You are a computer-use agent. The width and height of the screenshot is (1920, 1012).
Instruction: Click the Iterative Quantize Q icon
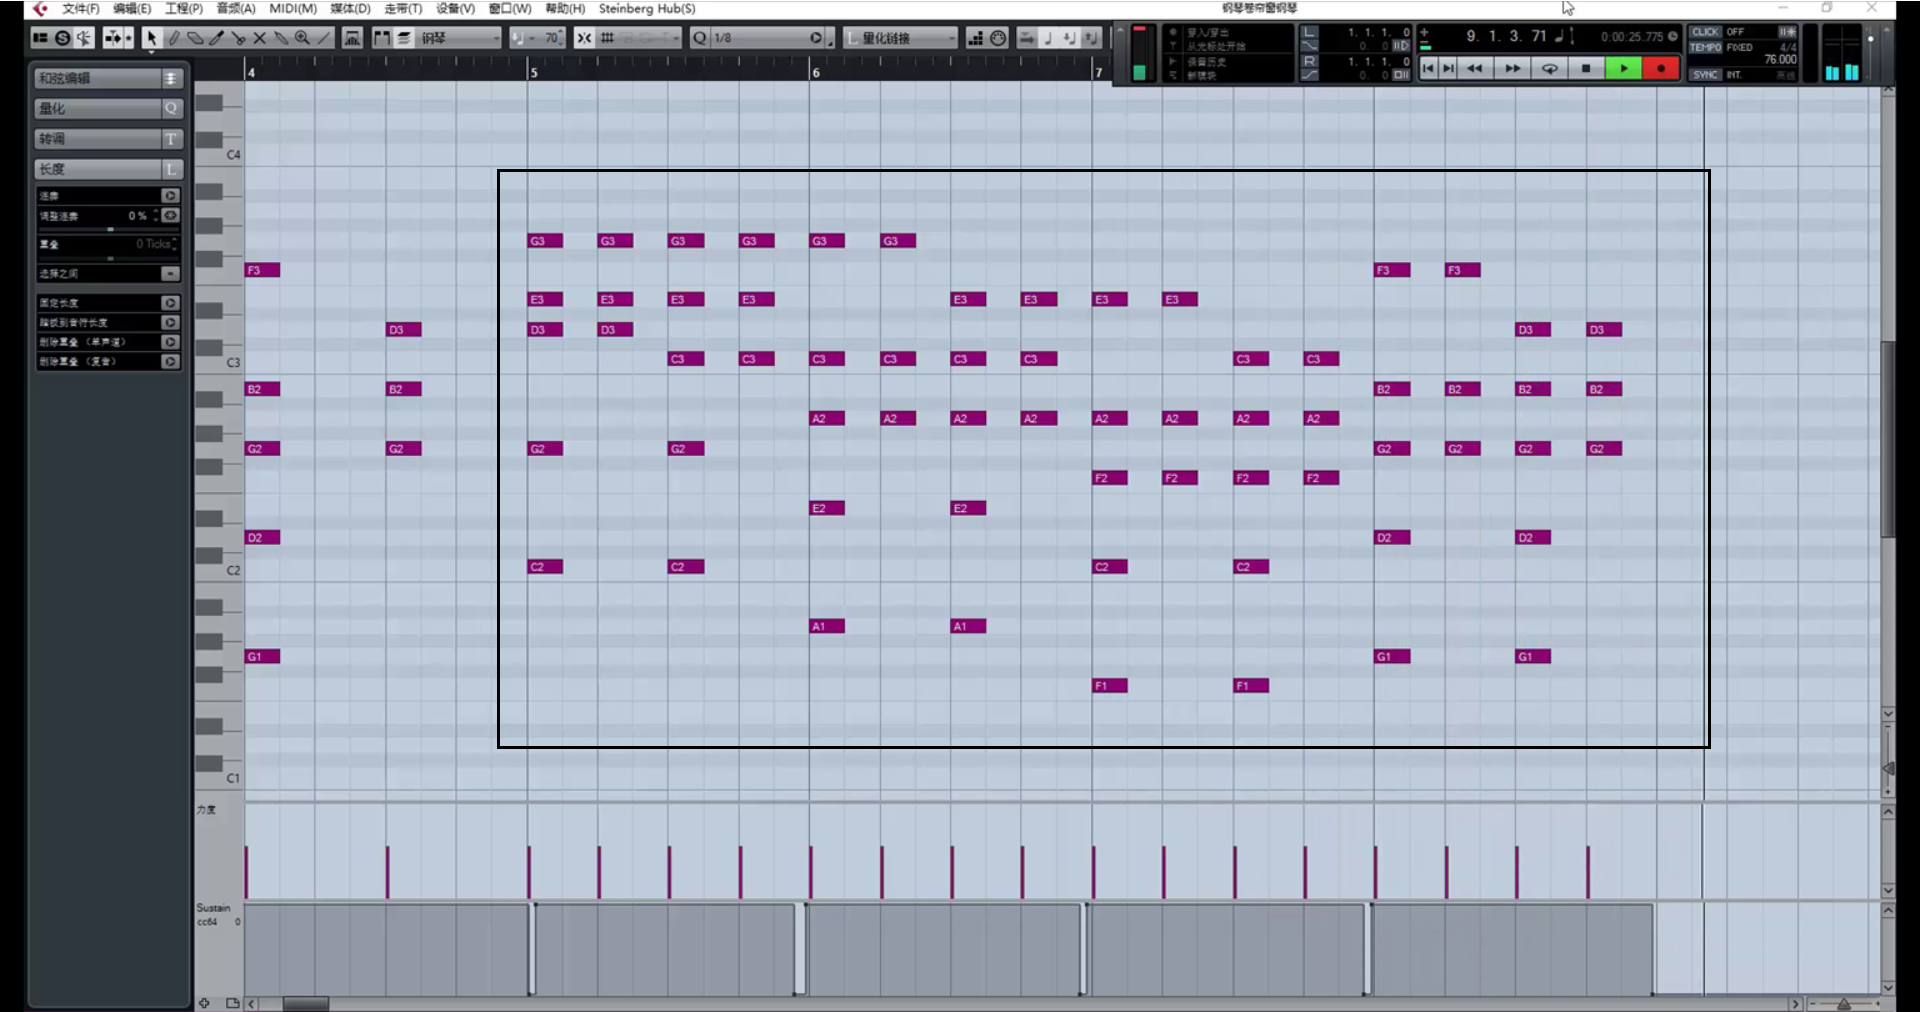pyautogui.click(x=699, y=38)
